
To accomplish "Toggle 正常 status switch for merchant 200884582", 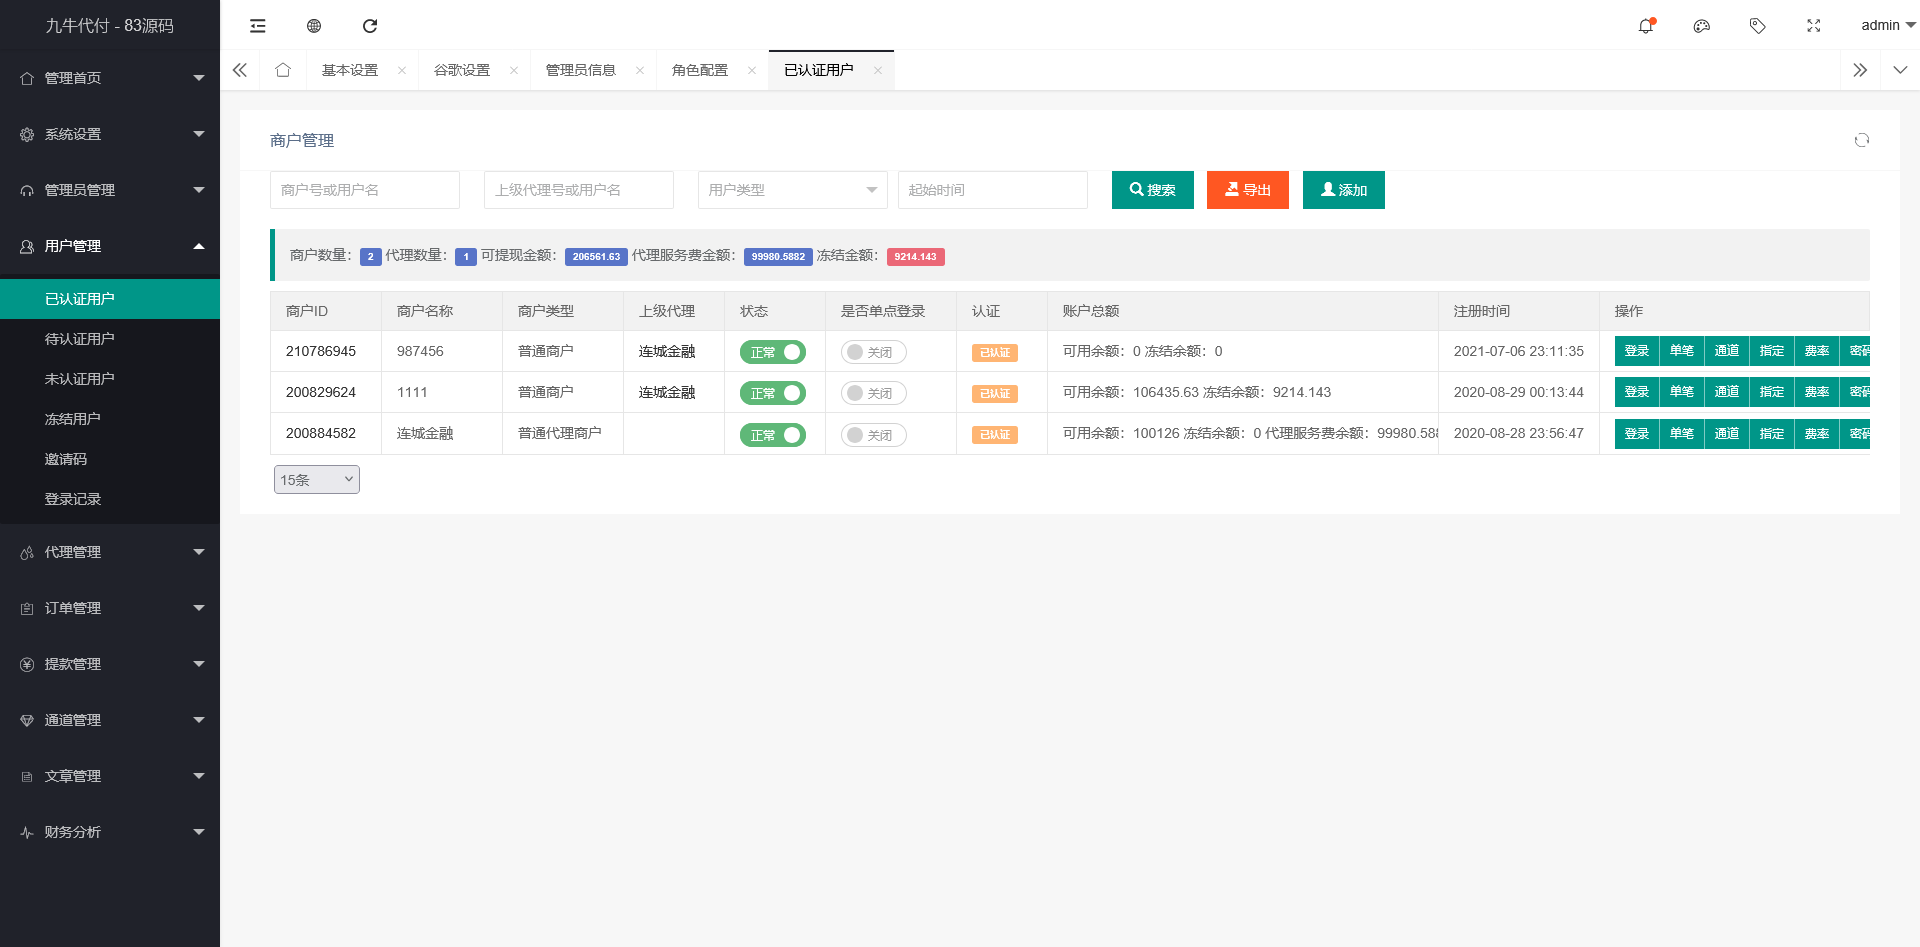I will click(772, 435).
